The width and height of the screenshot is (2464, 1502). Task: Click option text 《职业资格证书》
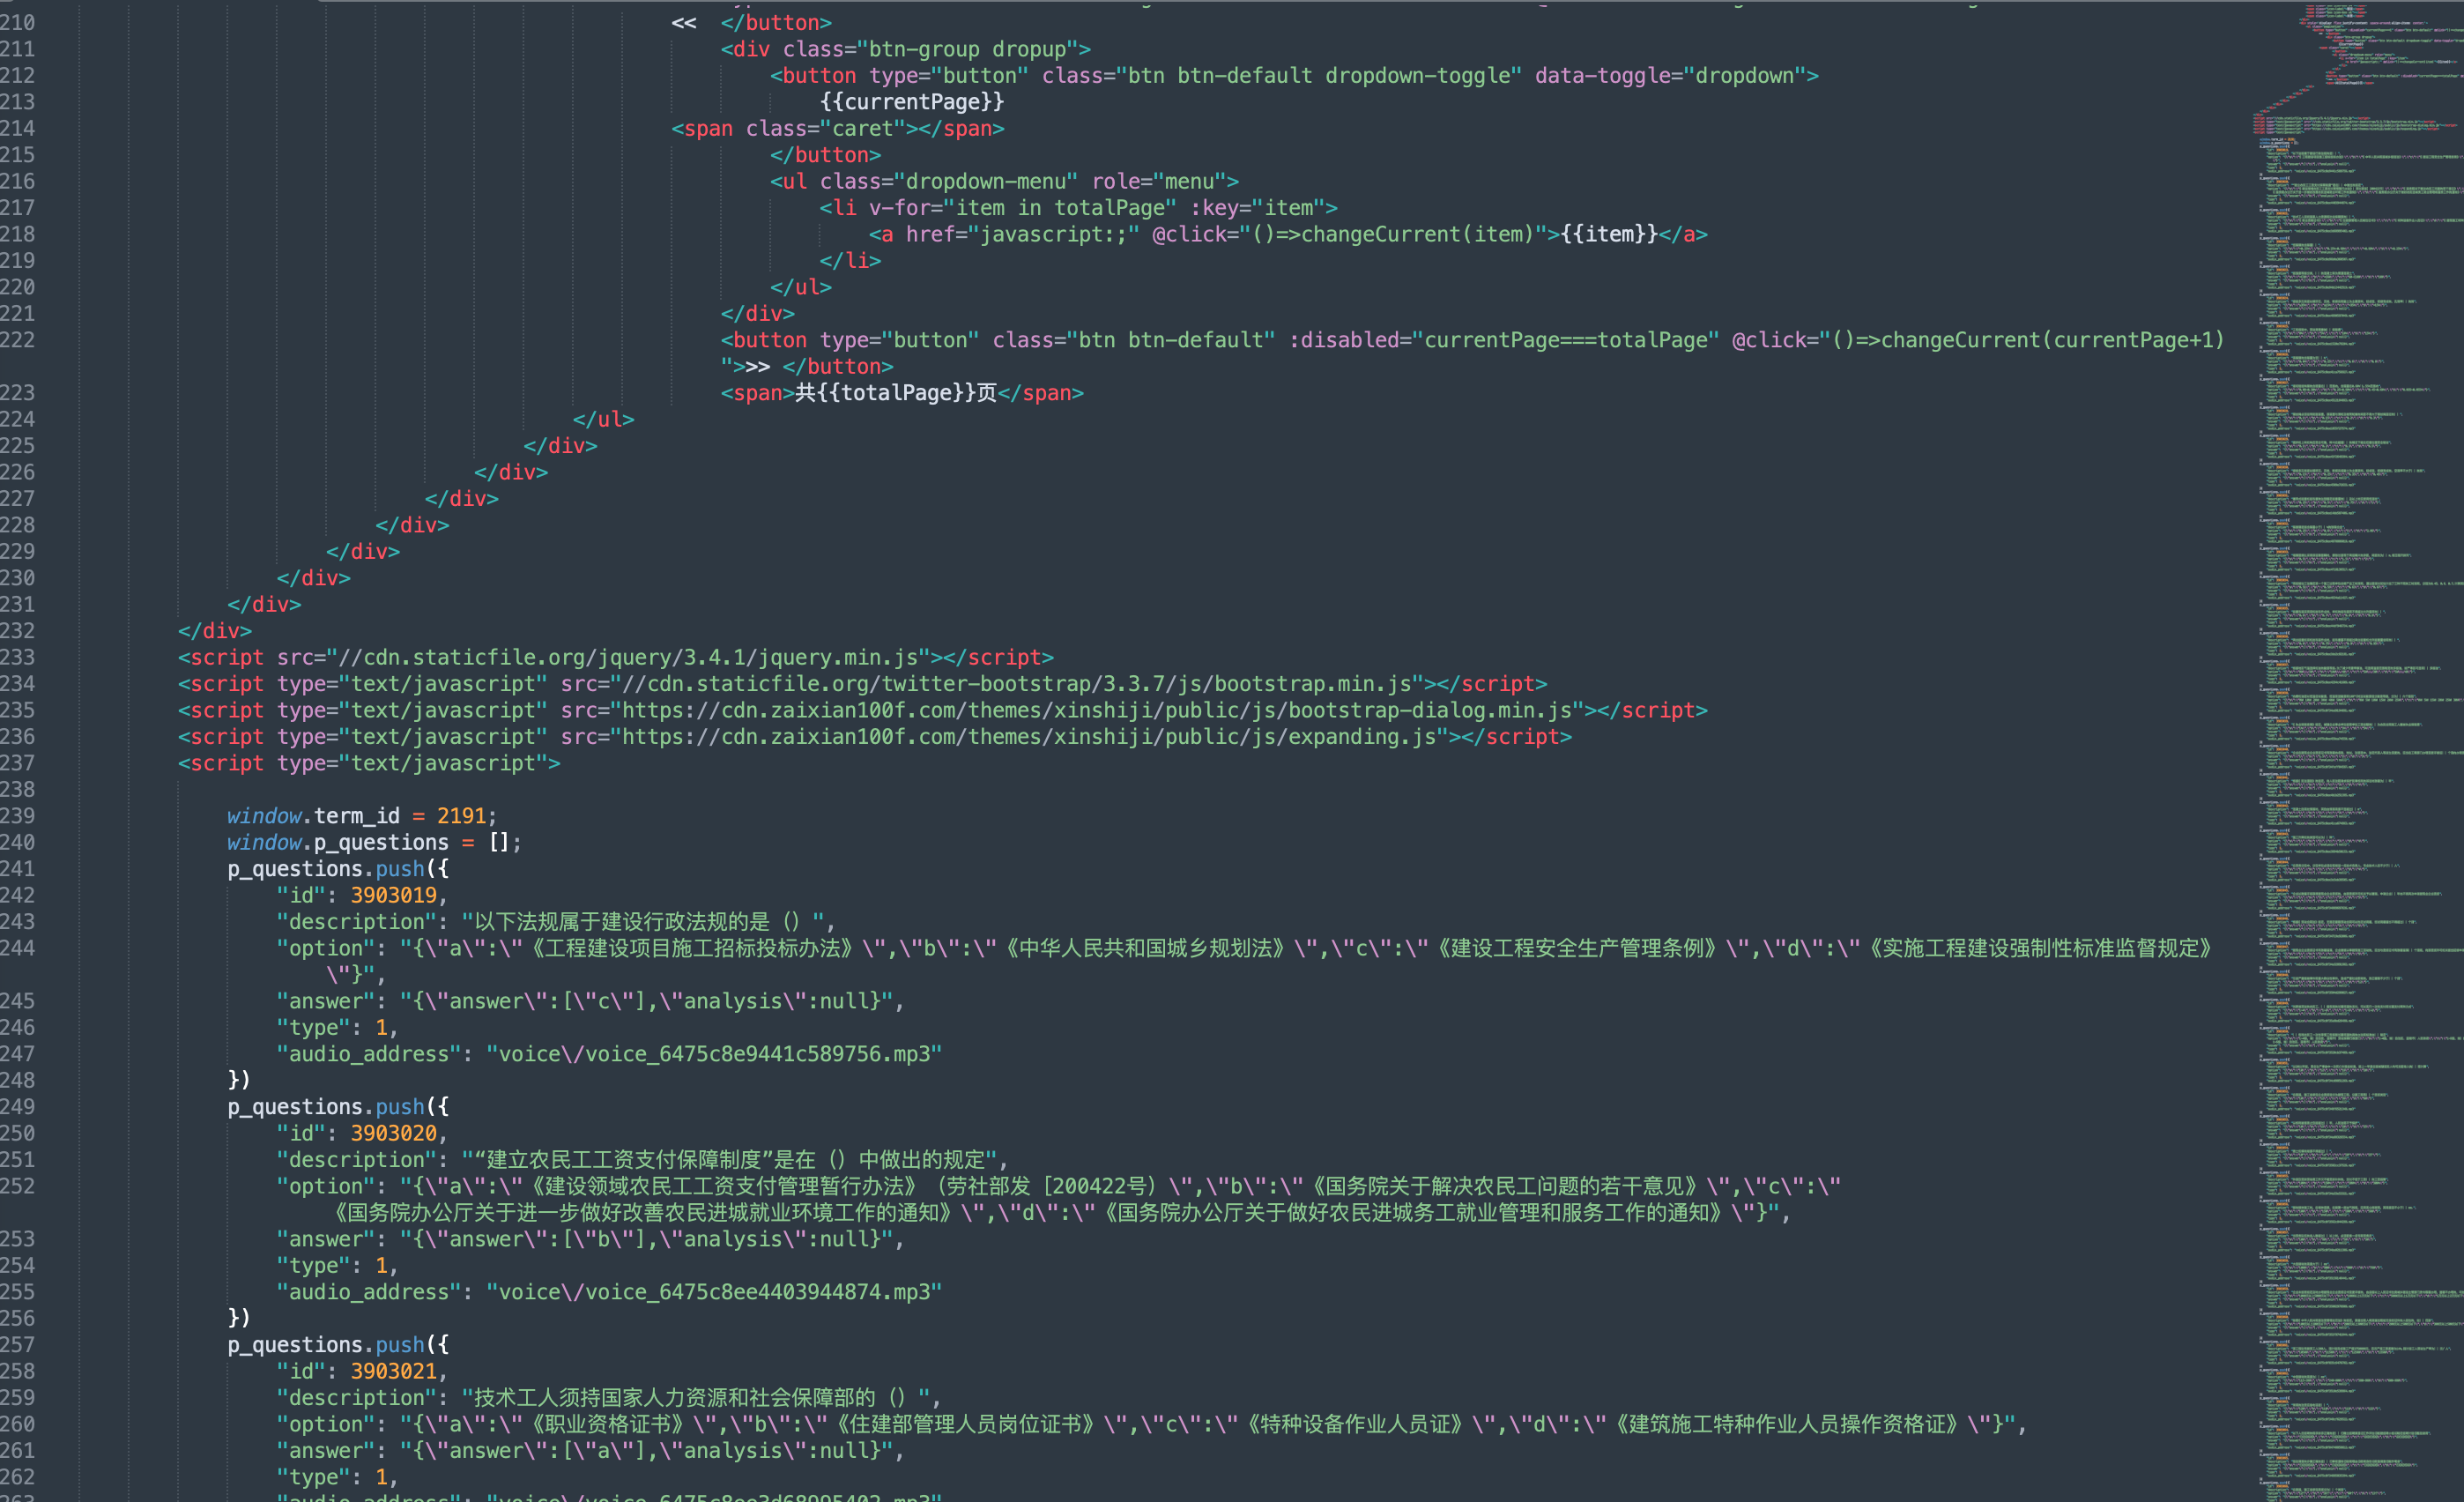(x=606, y=1424)
